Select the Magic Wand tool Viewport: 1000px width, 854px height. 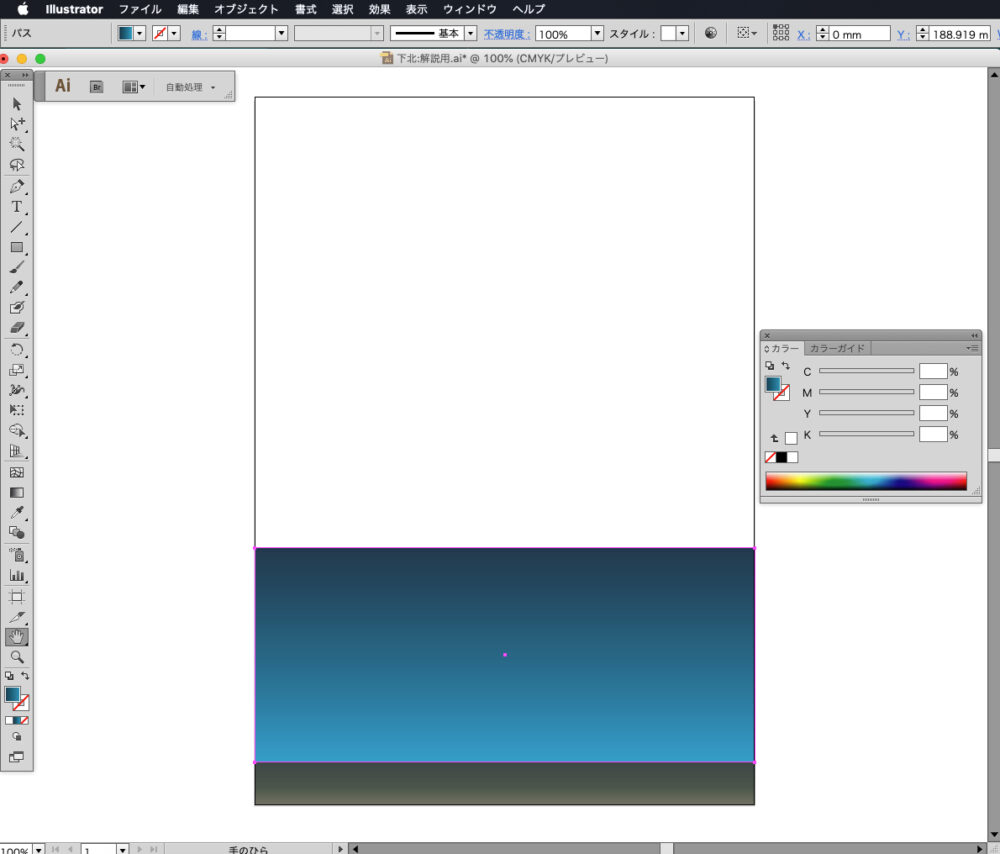click(x=17, y=144)
